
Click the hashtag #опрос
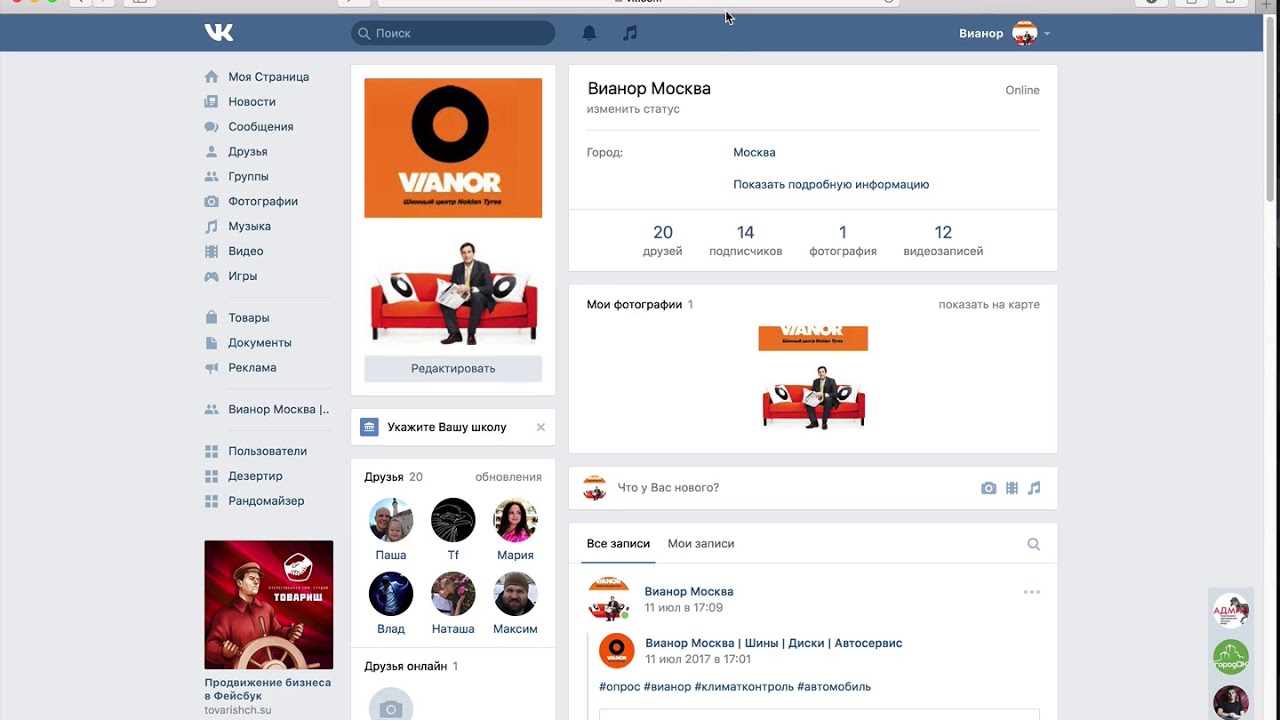[x=619, y=687]
